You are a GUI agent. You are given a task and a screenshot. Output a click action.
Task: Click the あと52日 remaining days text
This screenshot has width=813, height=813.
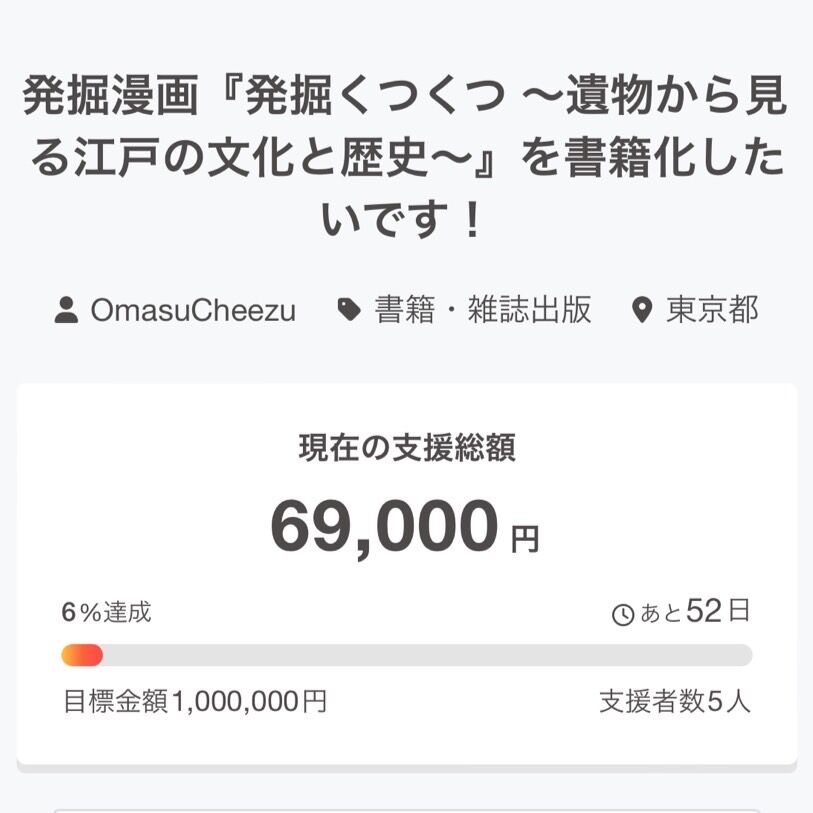[695, 612]
